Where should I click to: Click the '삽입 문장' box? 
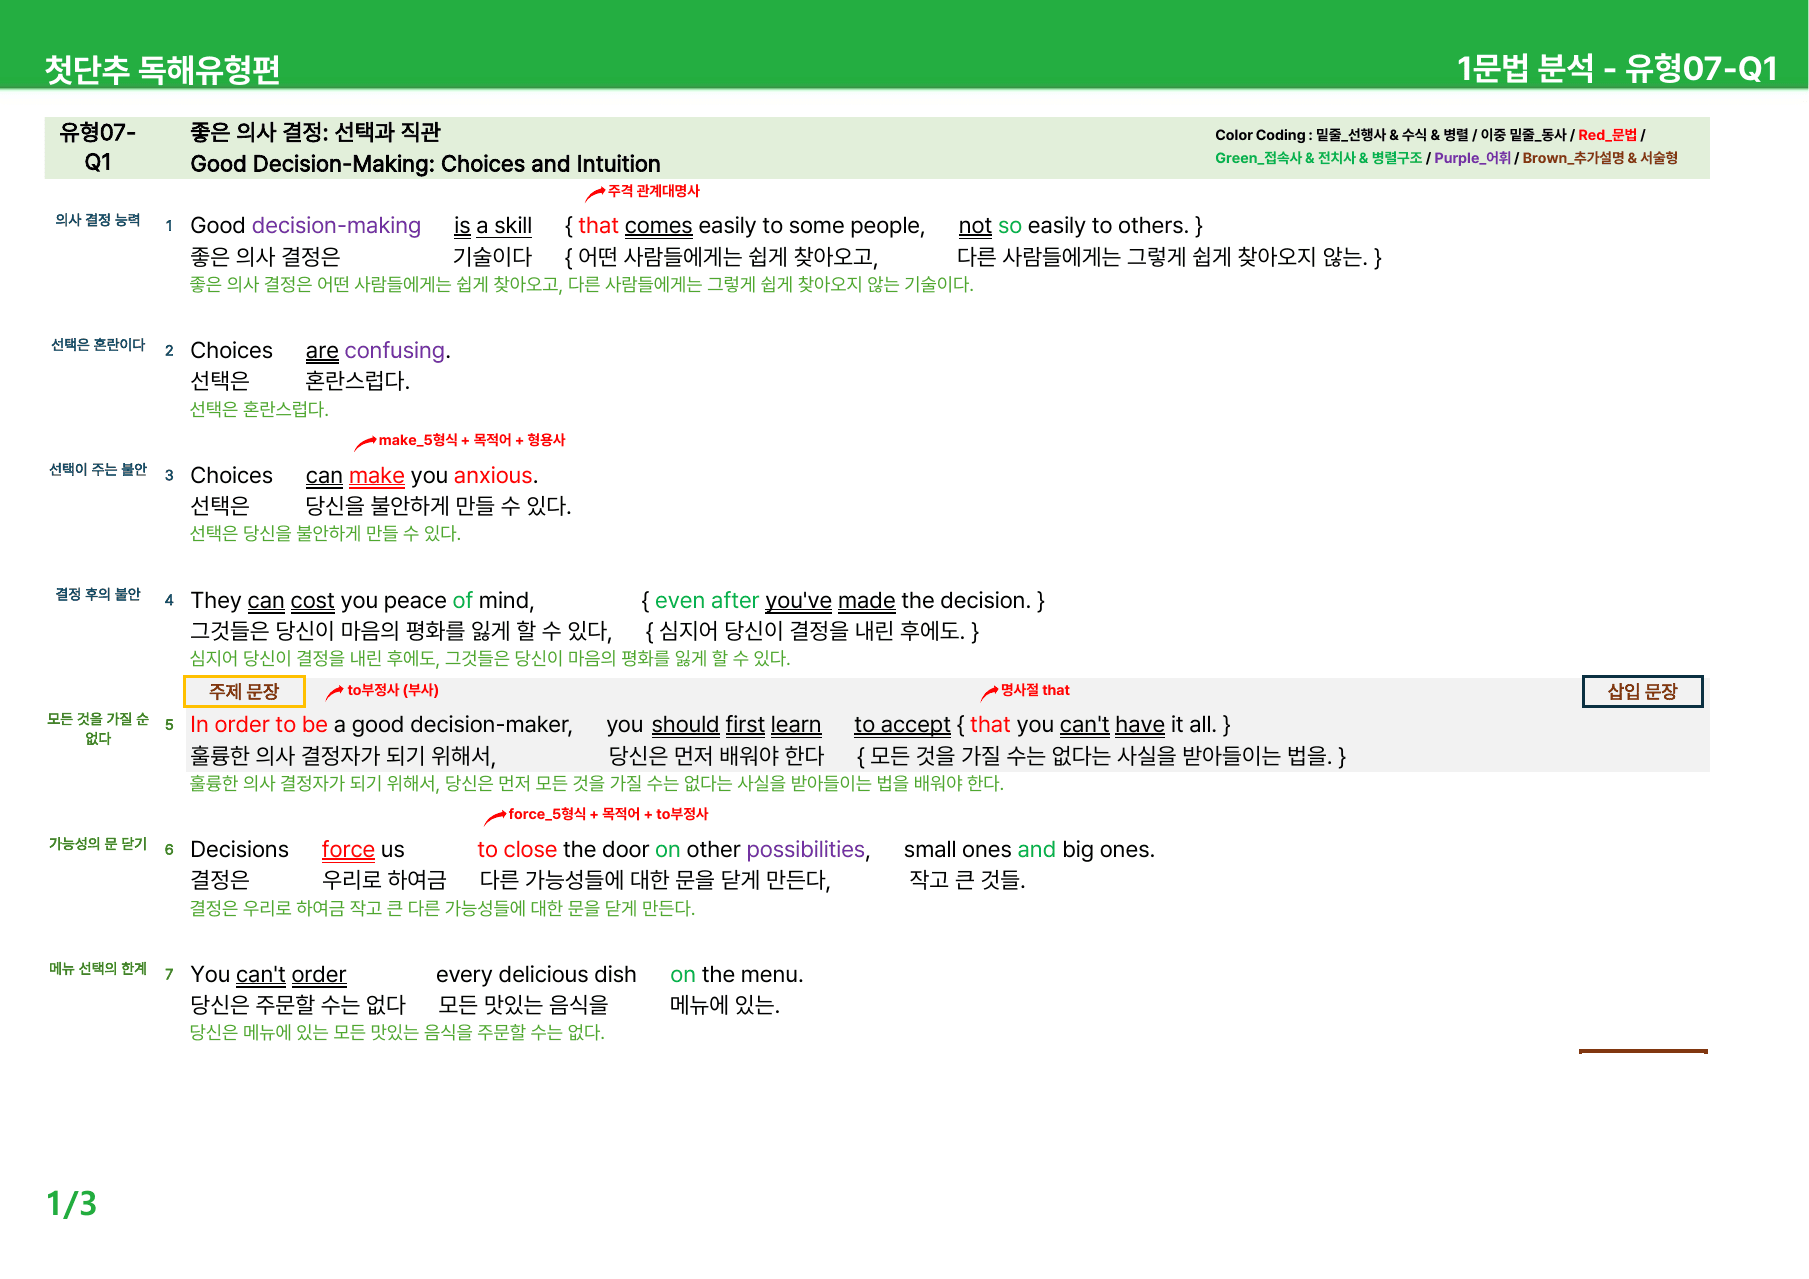click(1642, 692)
